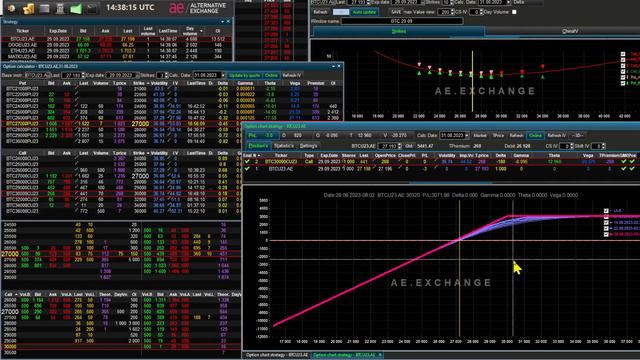Click the ae Alternative Exchange logo

click(198, 8)
